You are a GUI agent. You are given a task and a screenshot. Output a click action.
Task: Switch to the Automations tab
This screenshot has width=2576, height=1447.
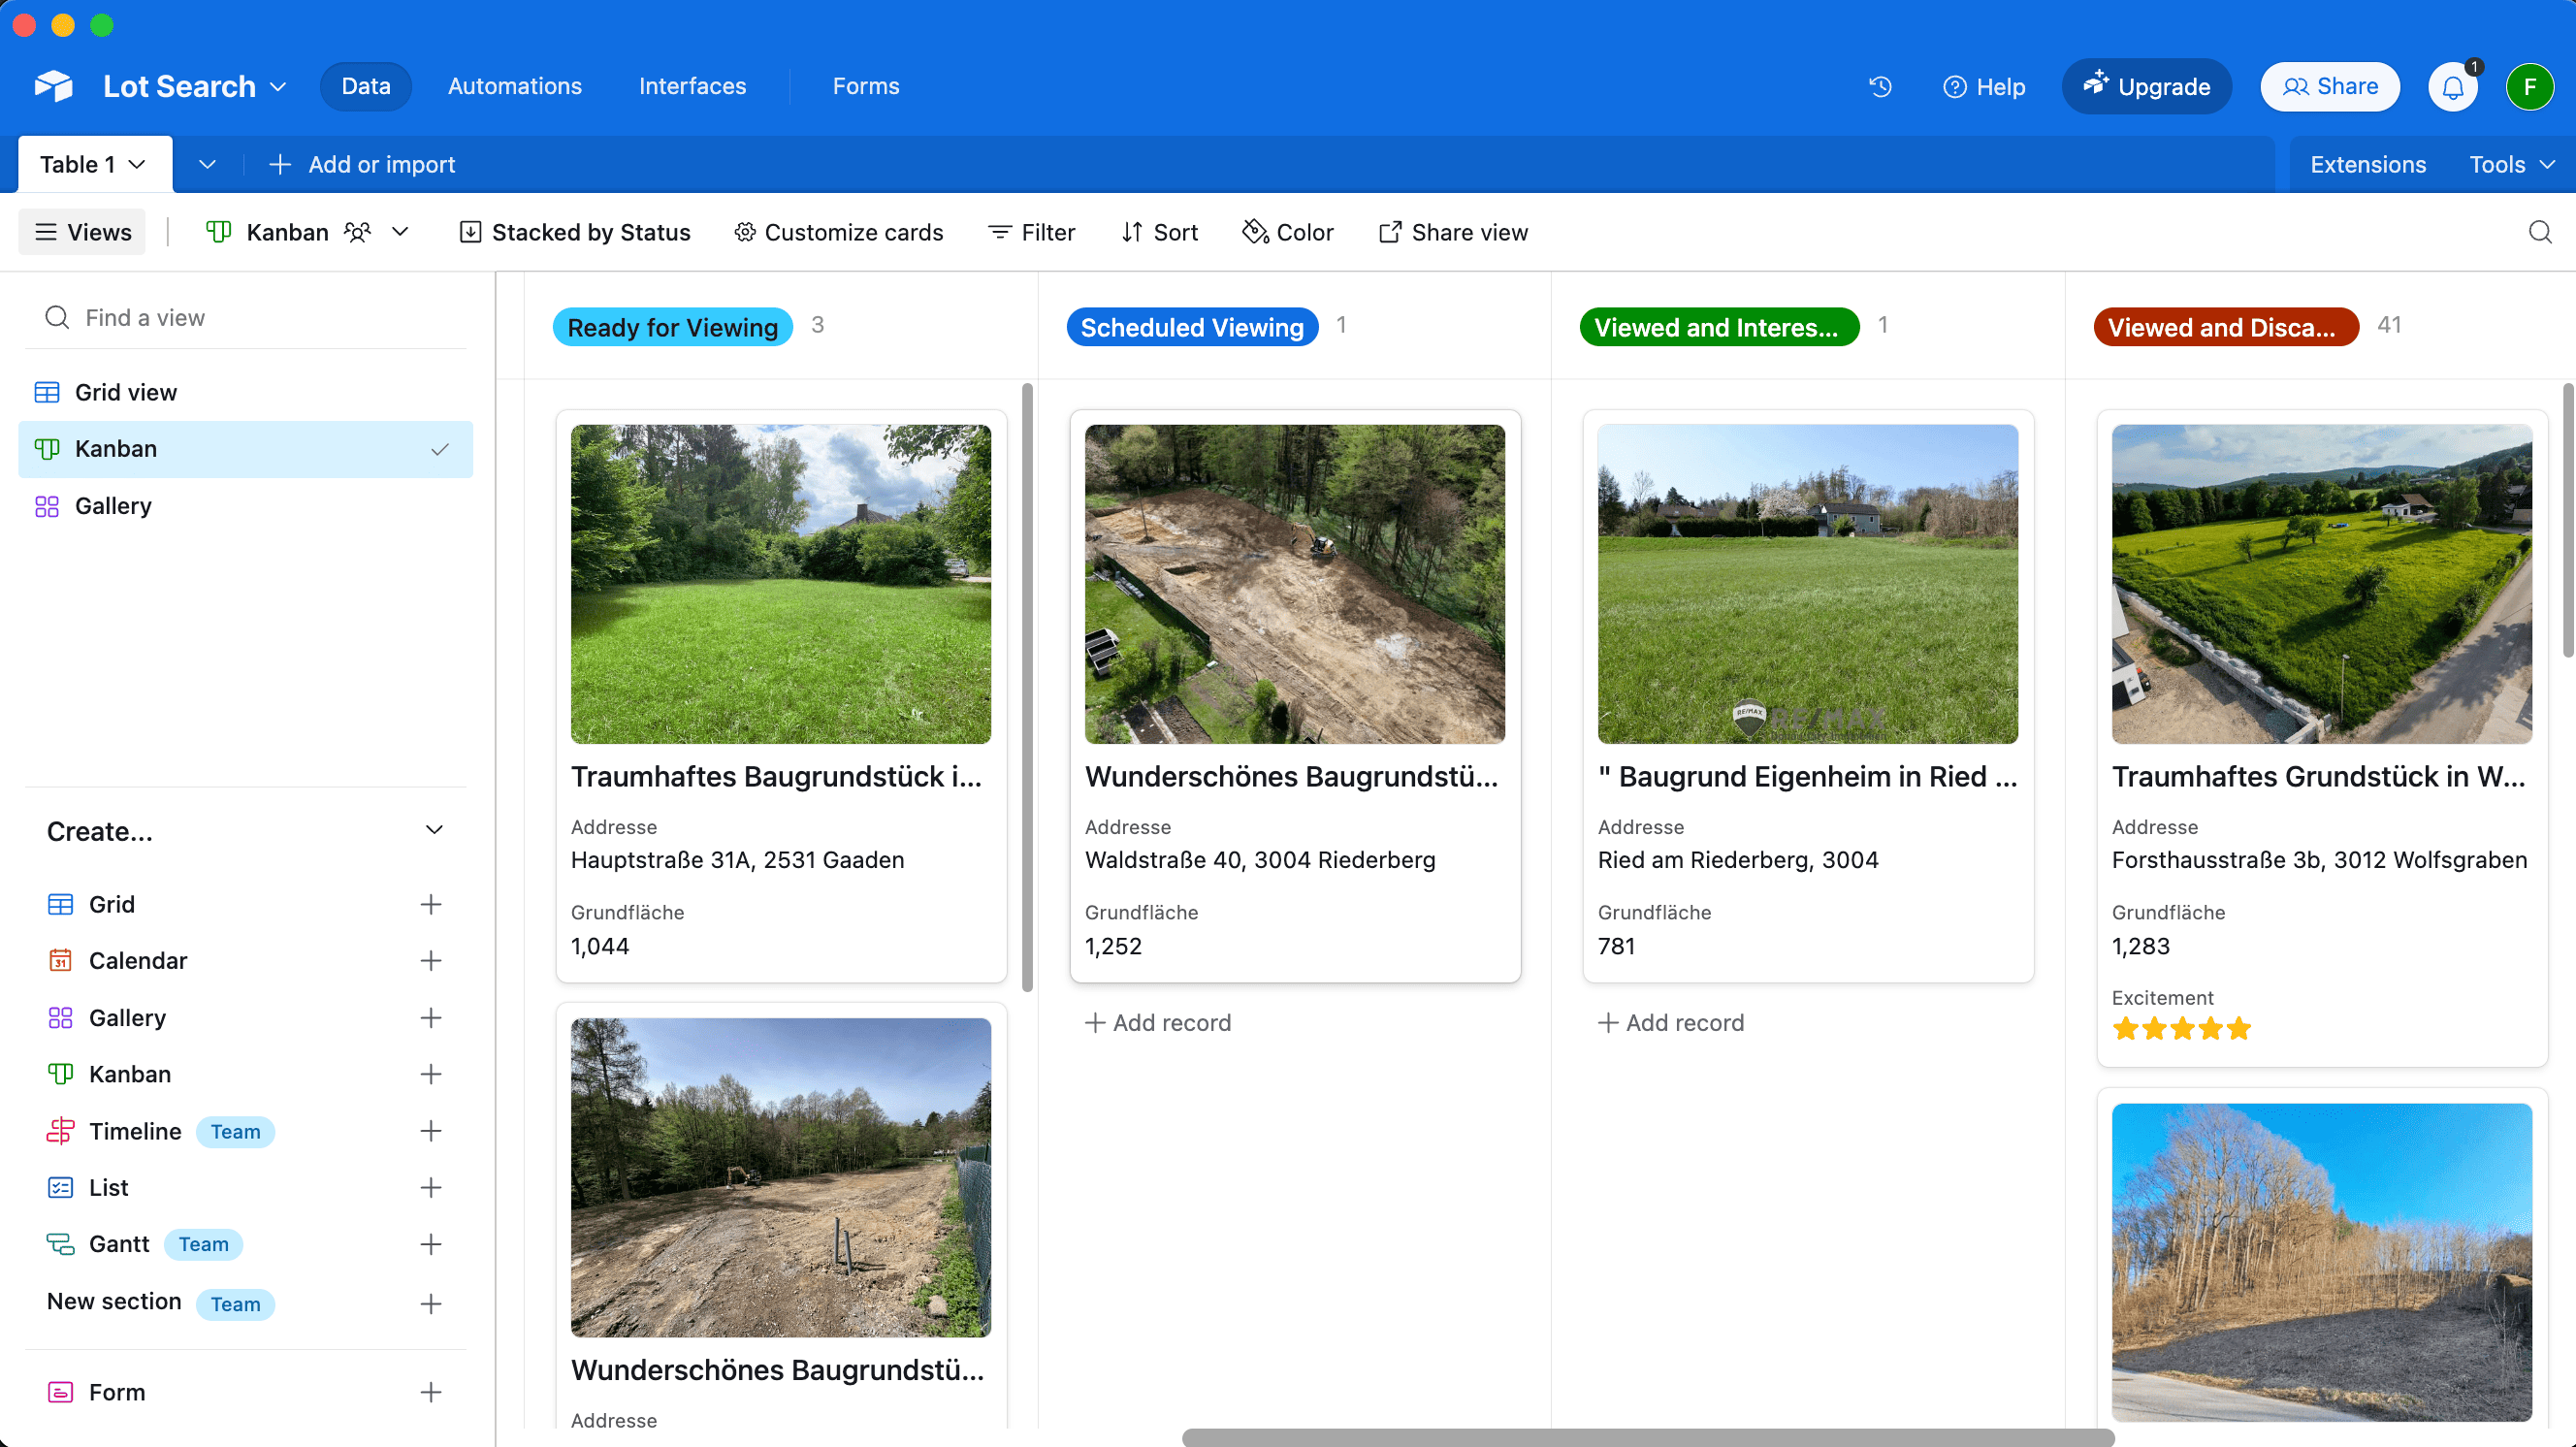pos(514,87)
